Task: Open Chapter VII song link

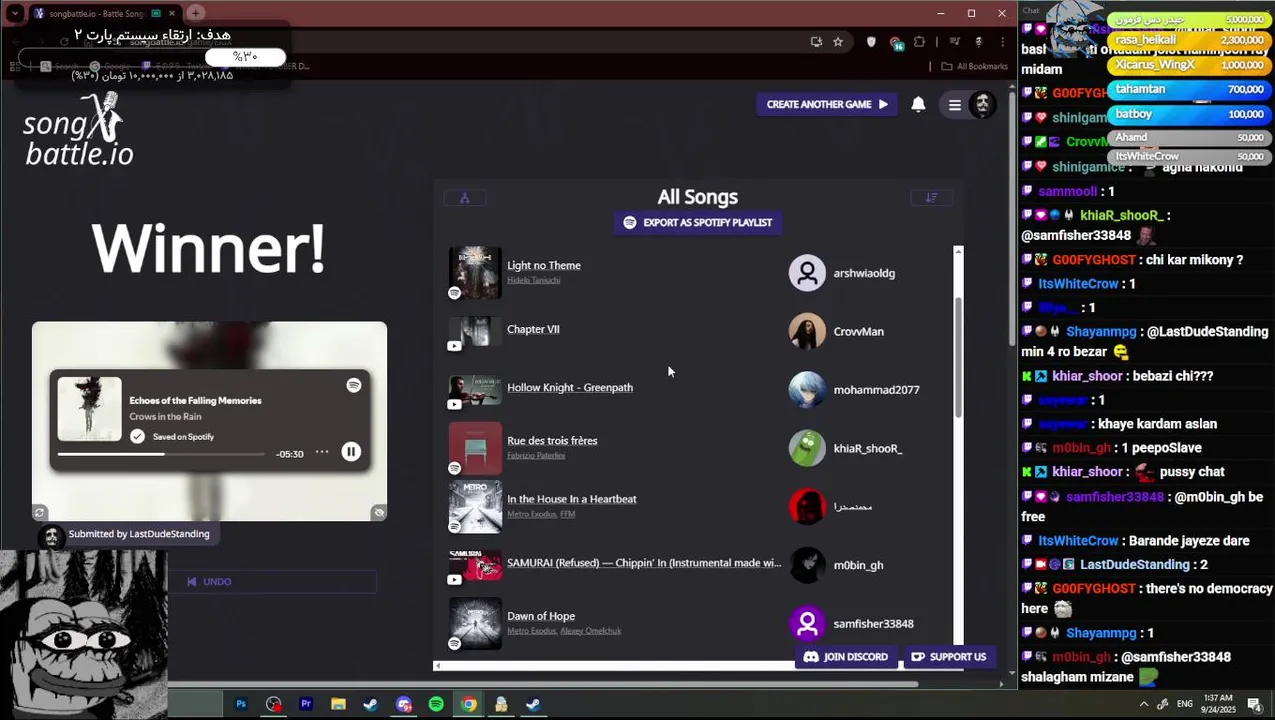Action: tap(533, 329)
